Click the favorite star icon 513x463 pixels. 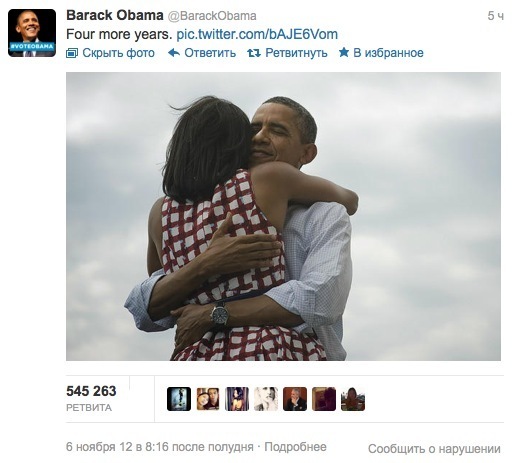pyautogui.click(x=344, y=52)
